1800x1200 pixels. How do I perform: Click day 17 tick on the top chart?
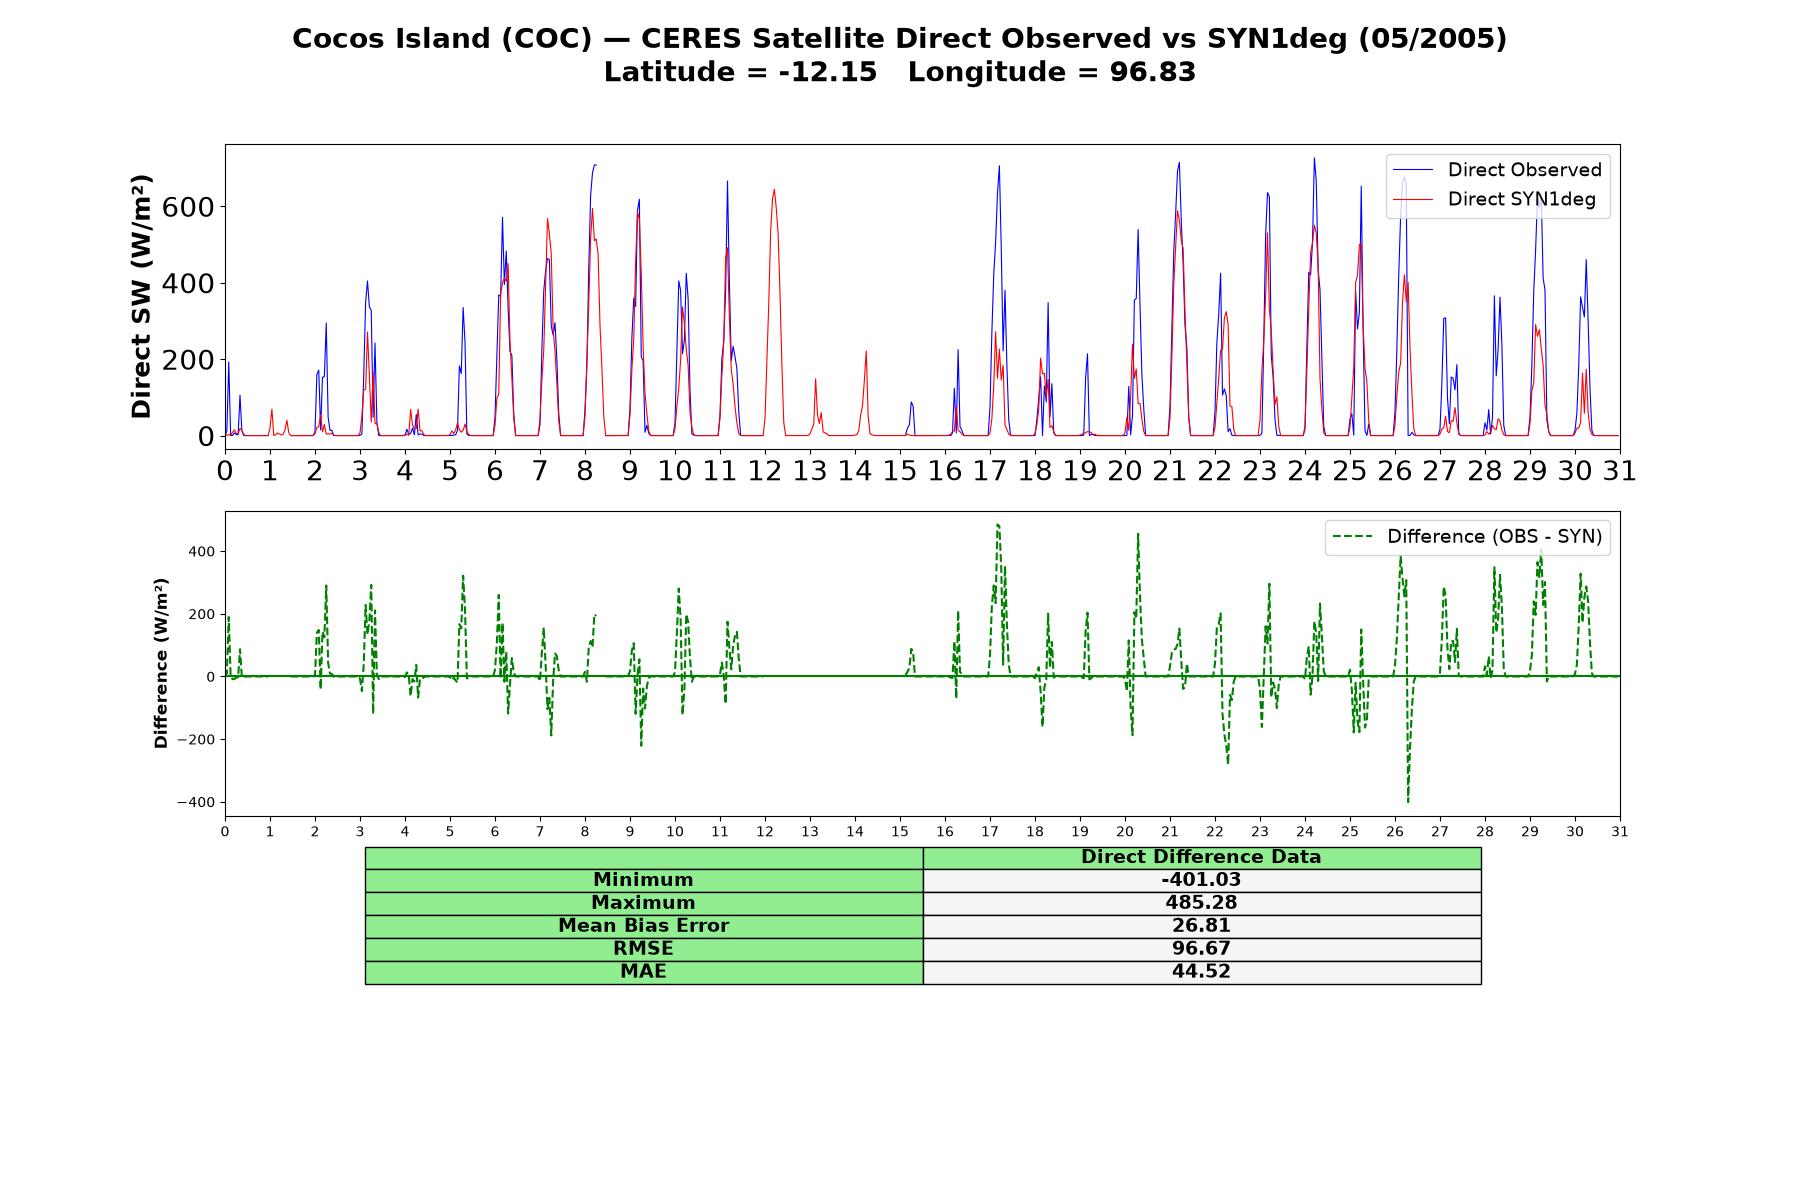[990, 470]
